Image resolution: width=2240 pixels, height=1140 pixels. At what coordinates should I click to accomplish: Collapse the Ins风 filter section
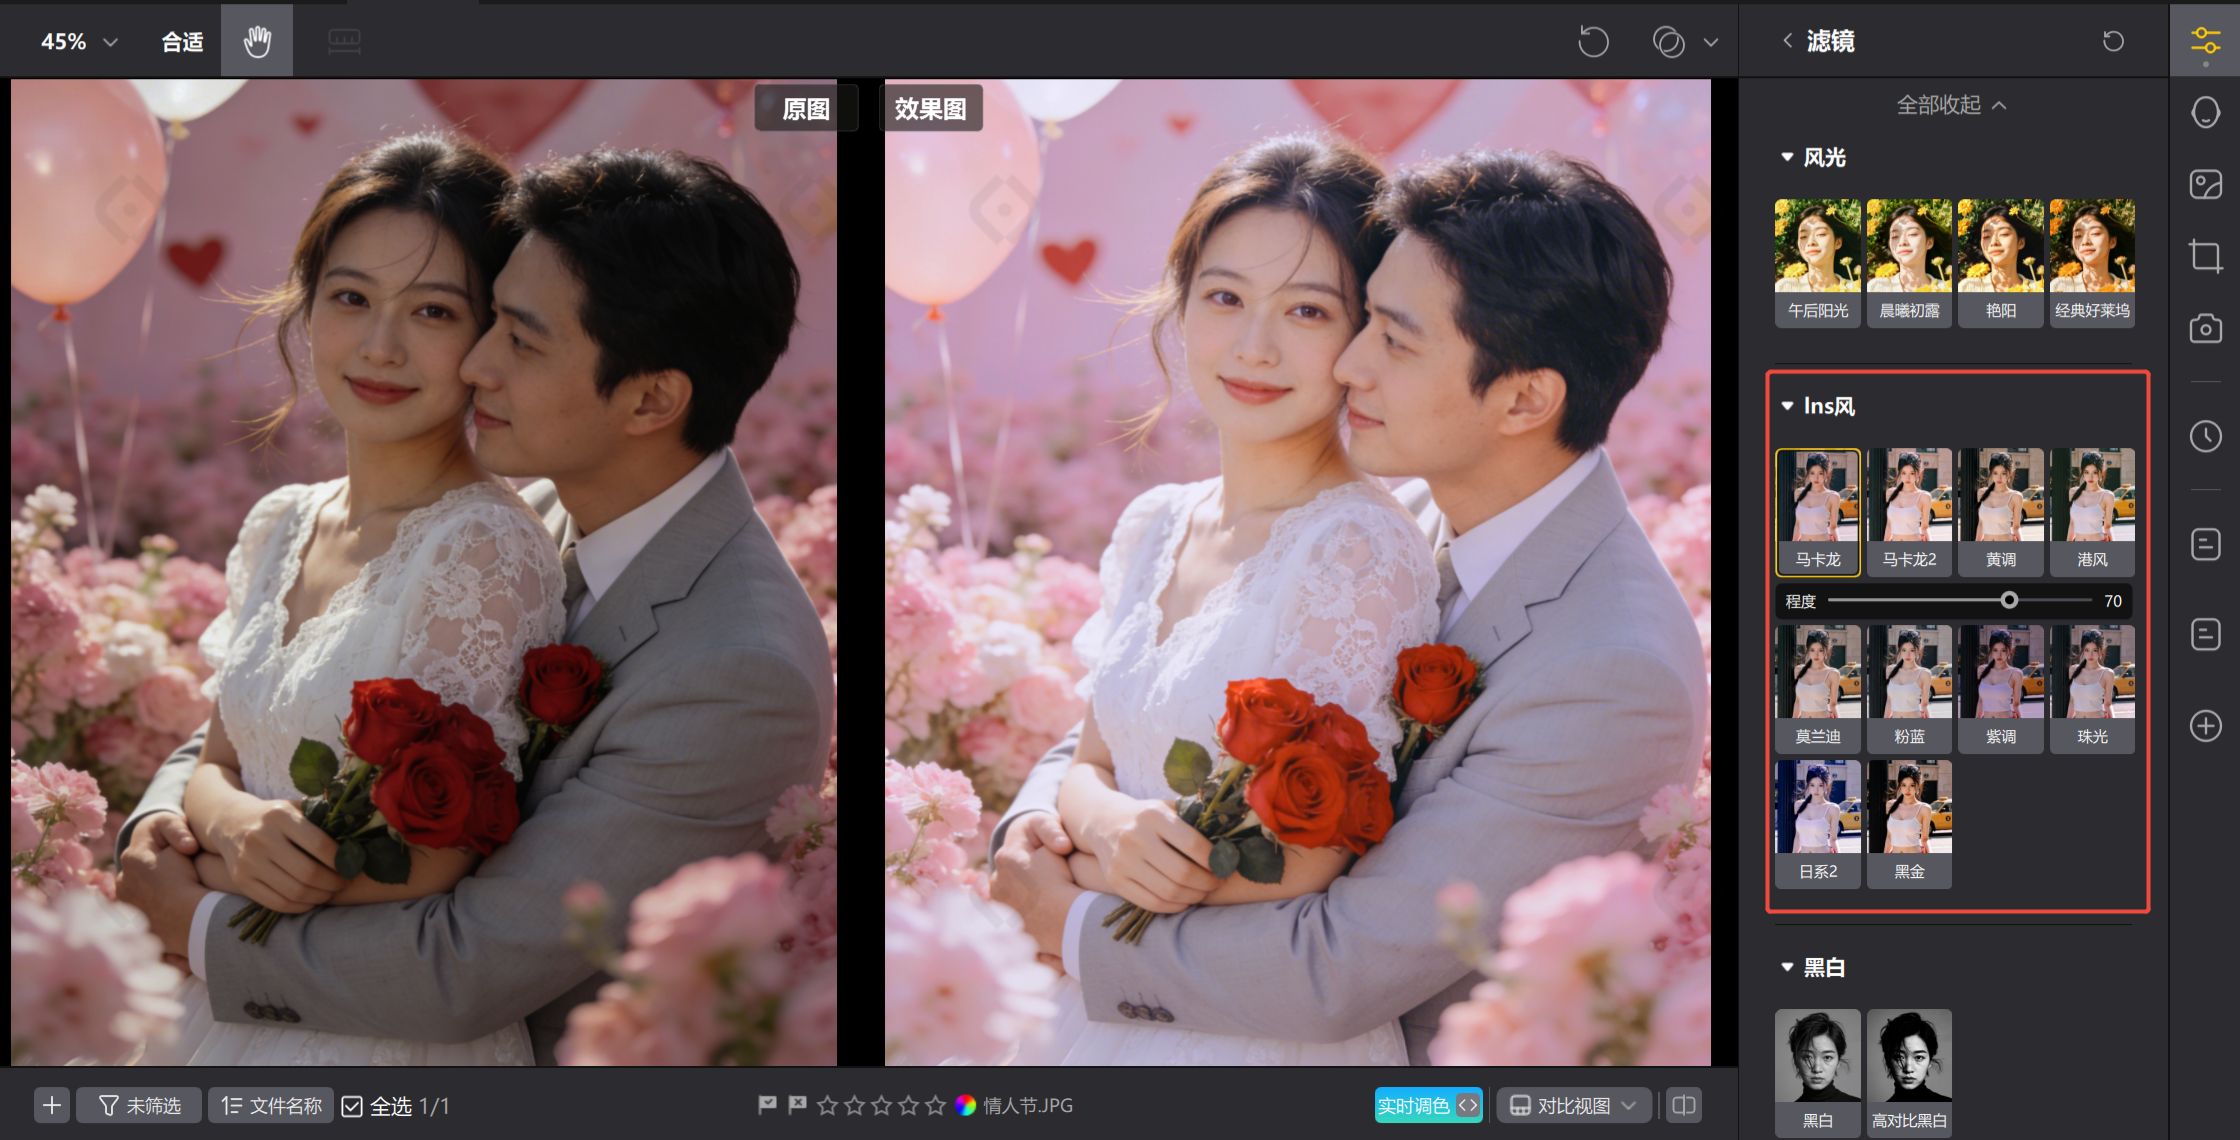(1787, 406)
